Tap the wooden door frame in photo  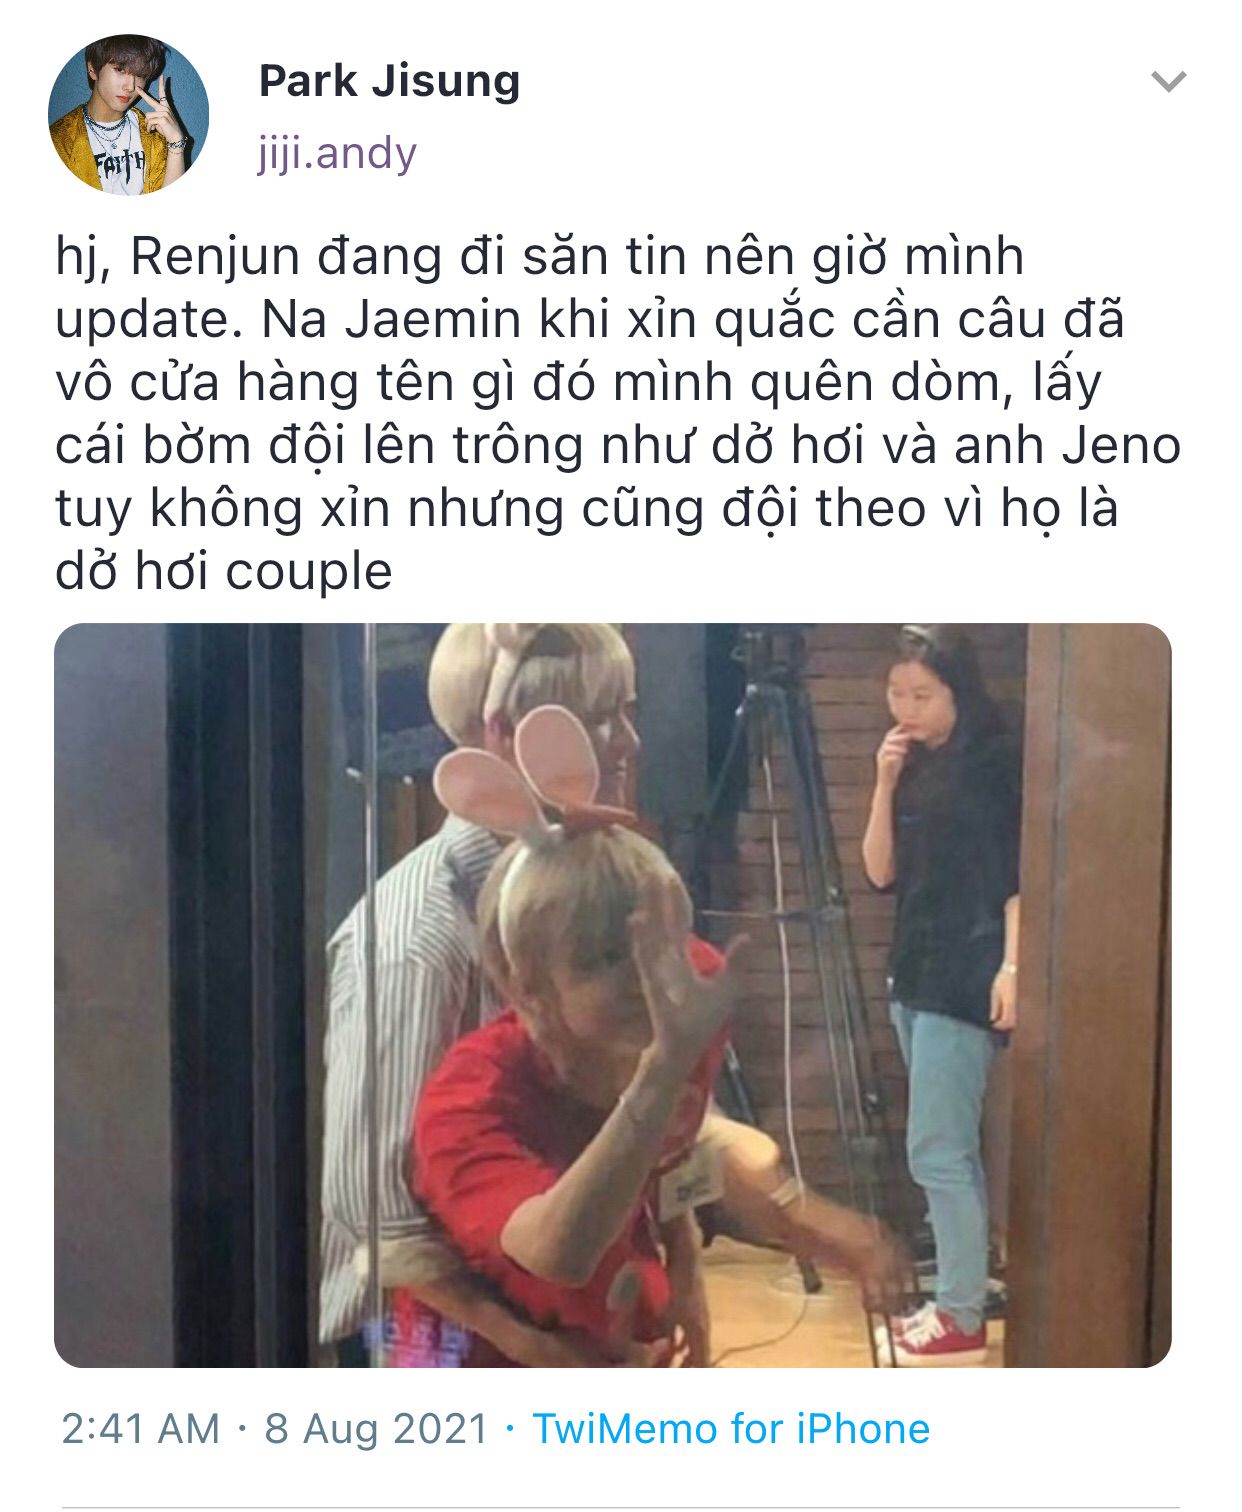click(1095, 995)
